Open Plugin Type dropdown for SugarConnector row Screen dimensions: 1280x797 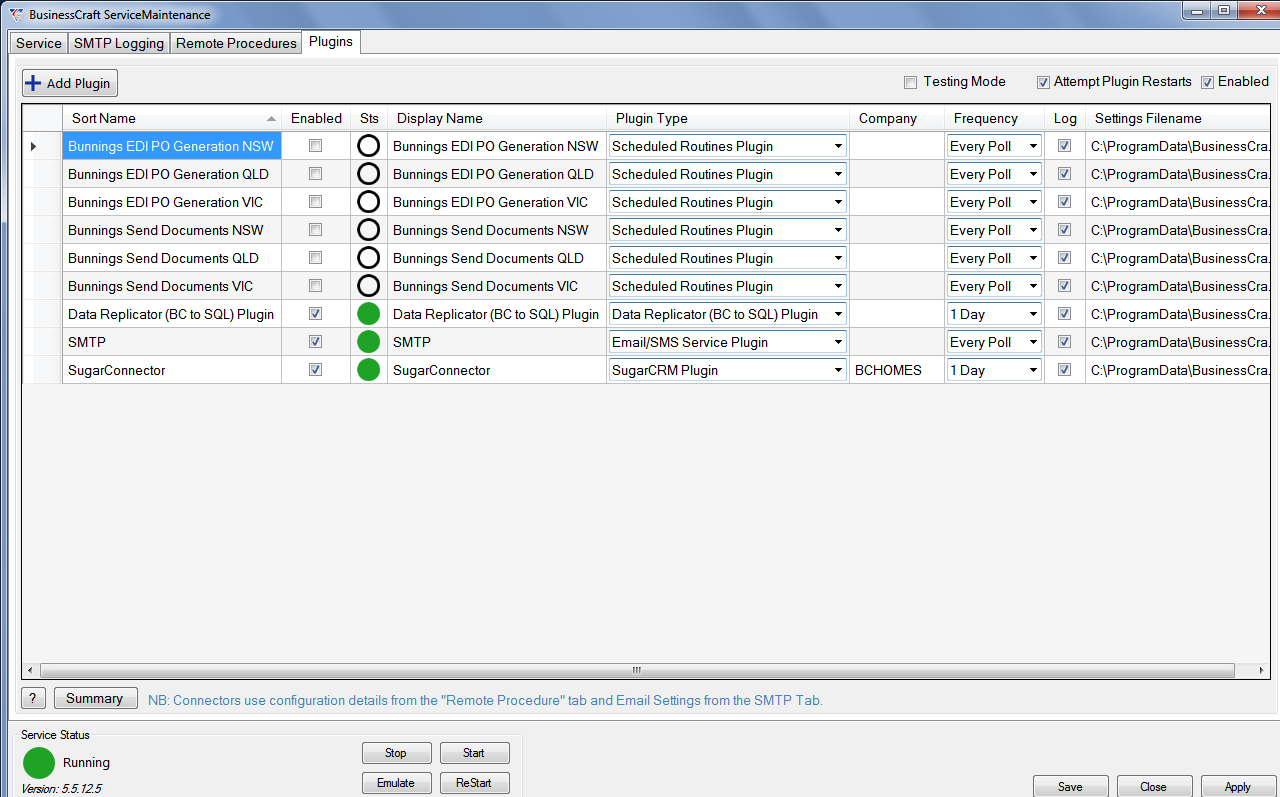(x=837, y=370)
